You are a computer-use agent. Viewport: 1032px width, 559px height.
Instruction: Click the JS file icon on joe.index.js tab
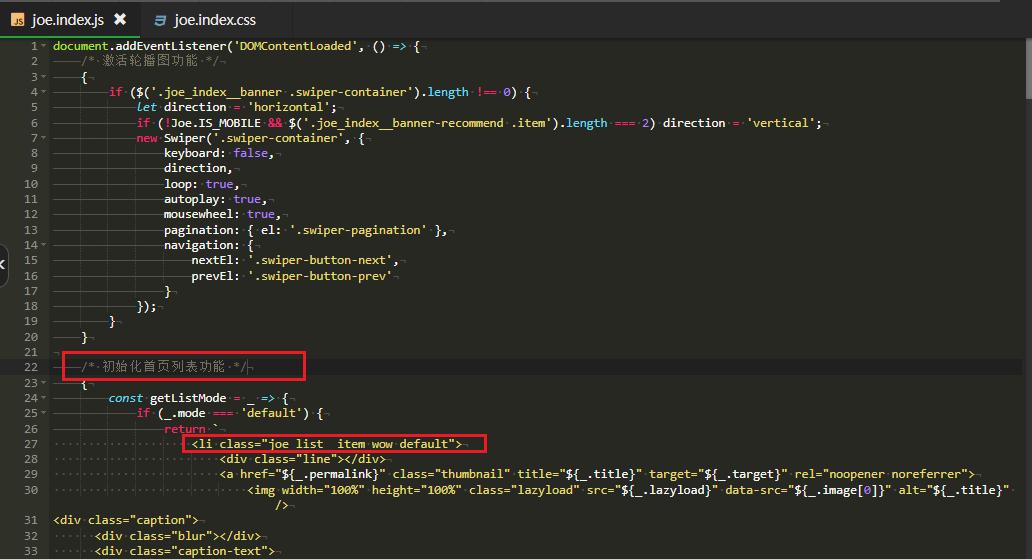pos(18,20)
